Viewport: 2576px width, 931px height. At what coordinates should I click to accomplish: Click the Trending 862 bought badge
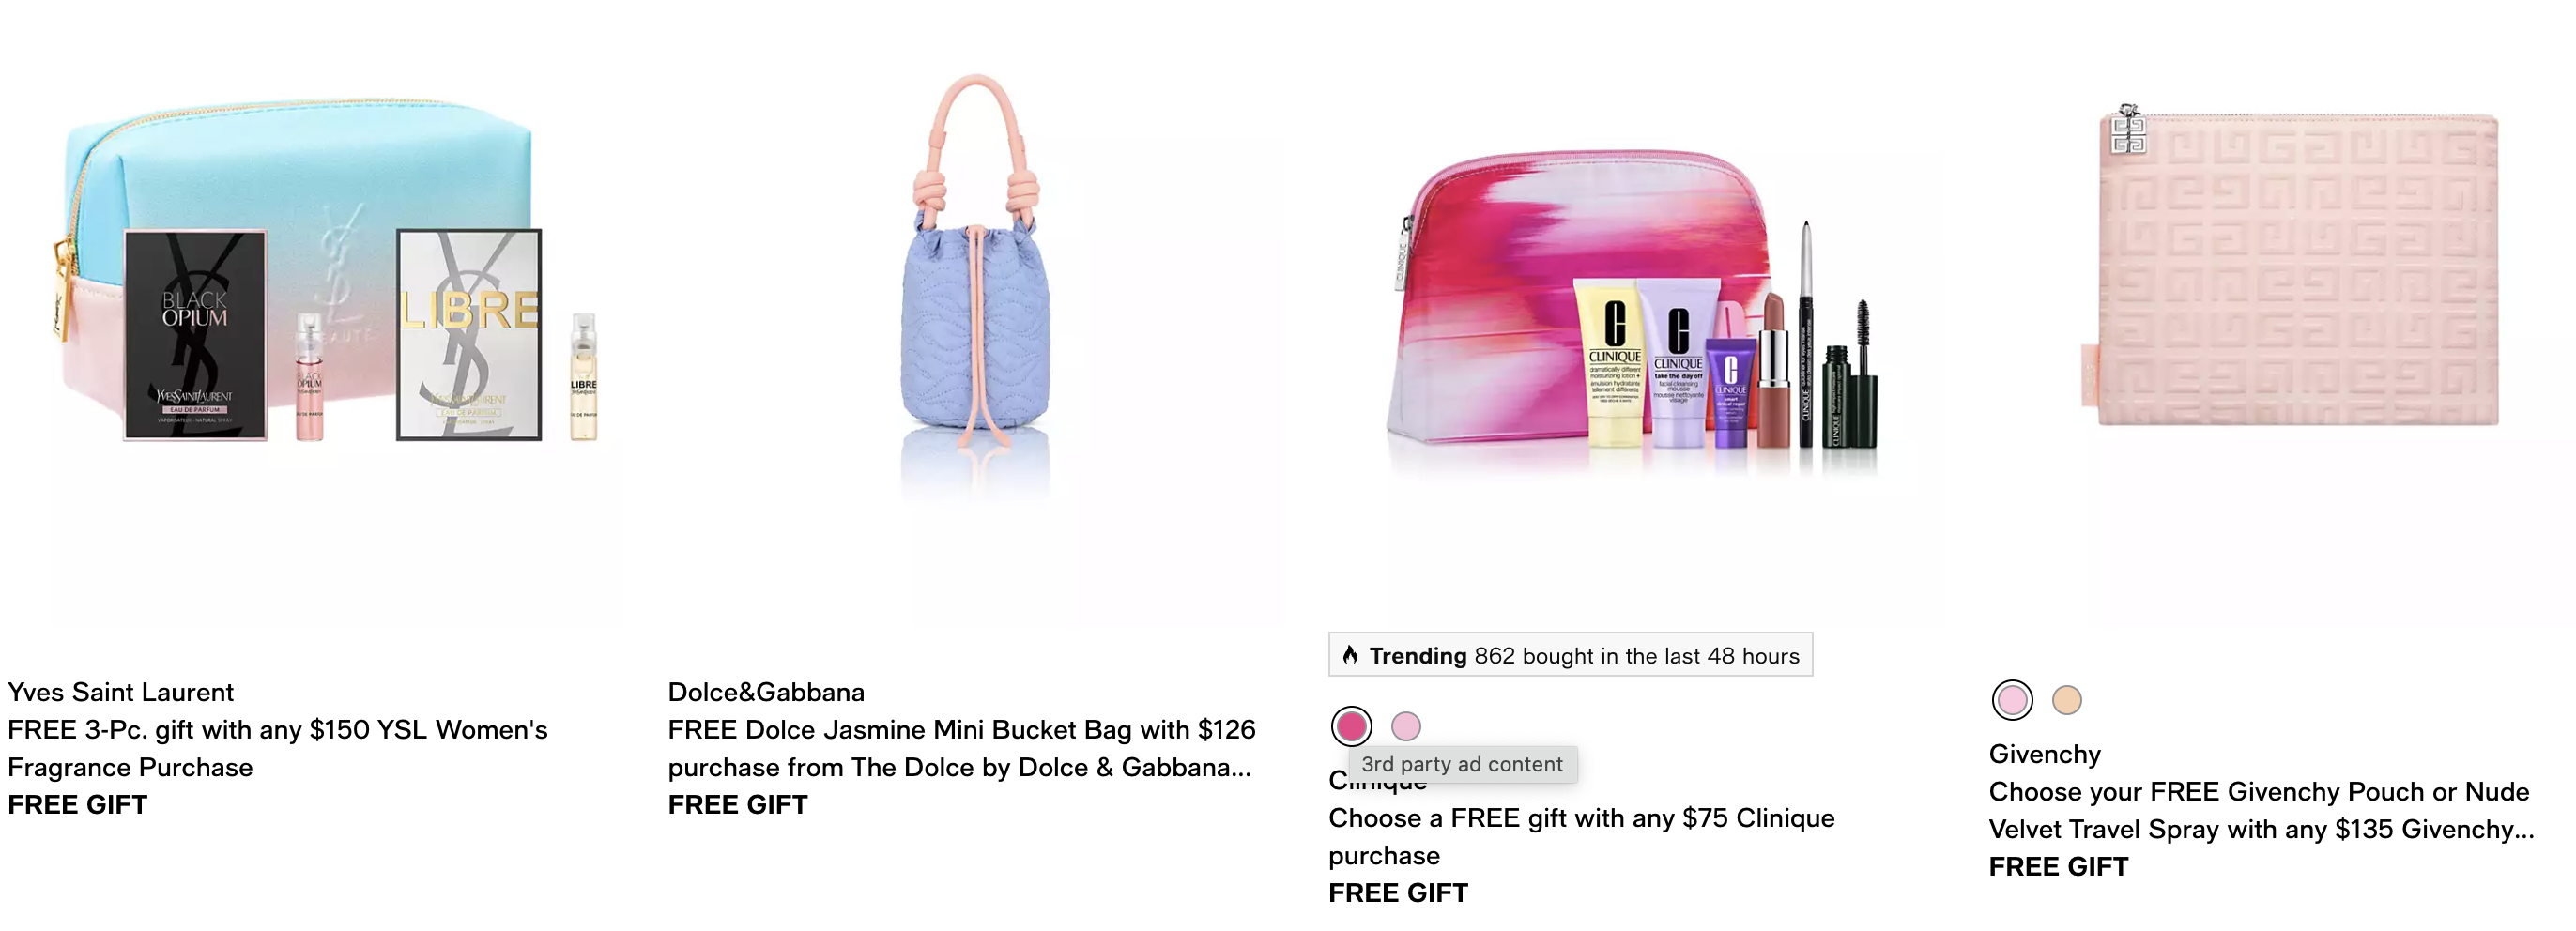point(1570,655)
